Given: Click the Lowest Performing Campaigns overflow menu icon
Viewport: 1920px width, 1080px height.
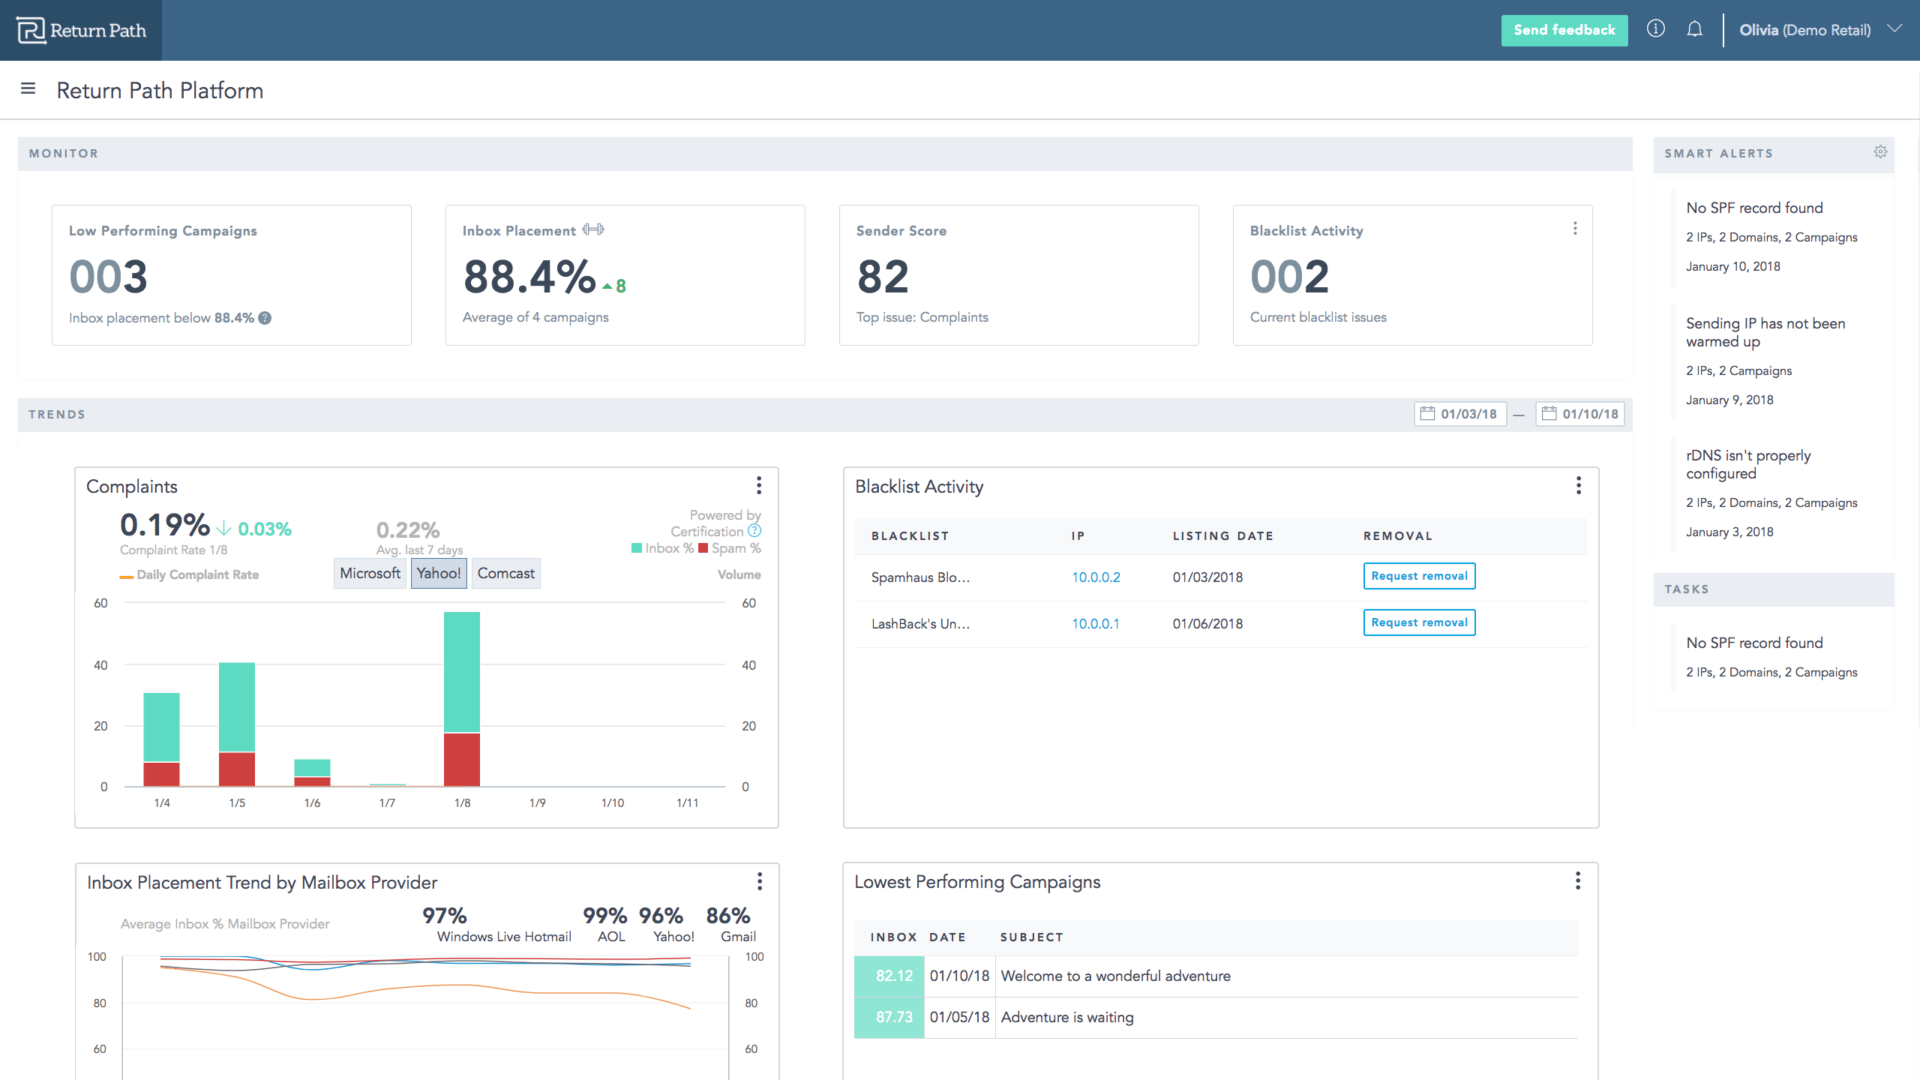Looking at the screenshot, I should coord(1577,881).
